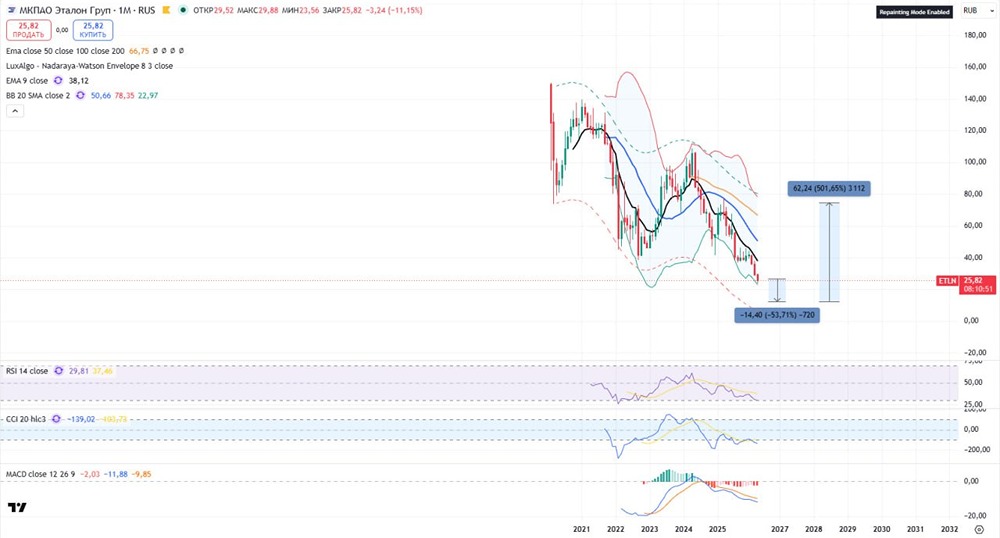Click the Etalon Group symbol logo icon

[11, 10]
